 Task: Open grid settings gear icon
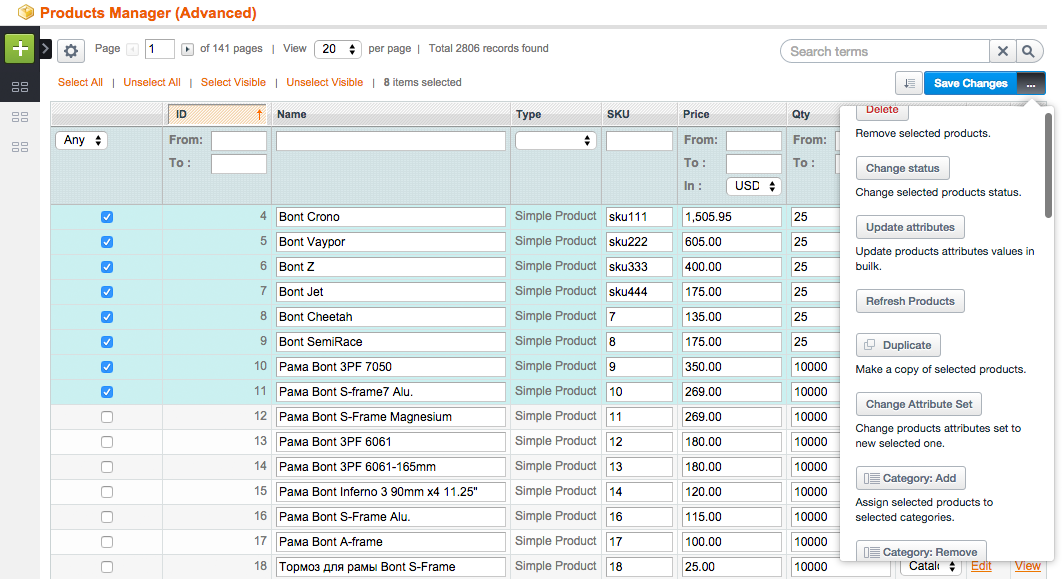[70, 51]
